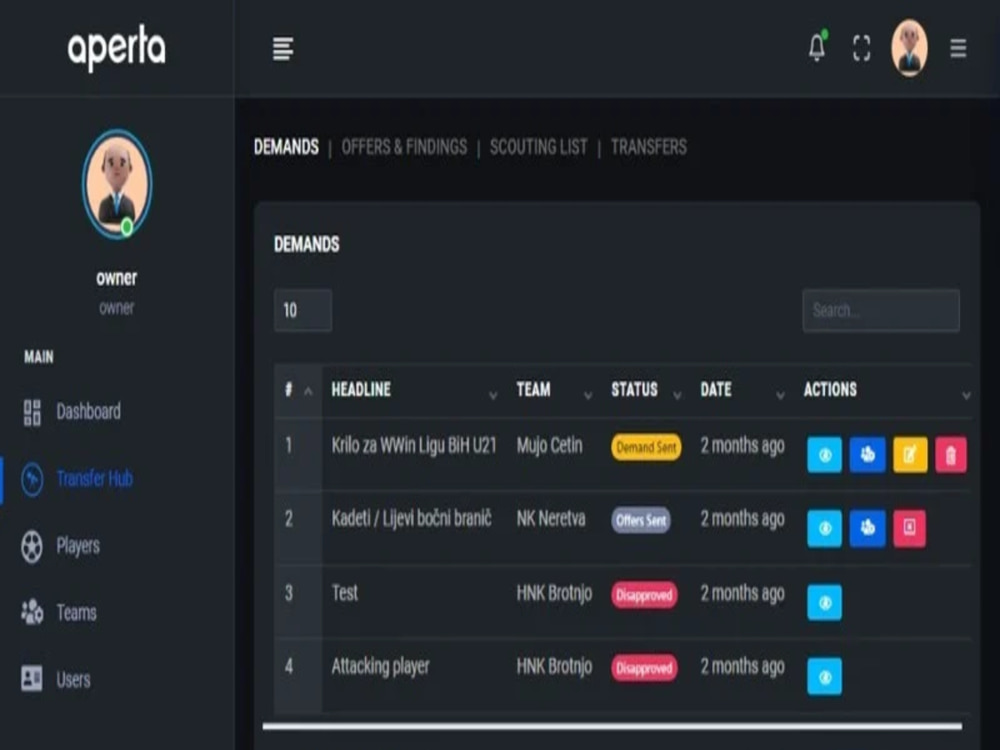View the Kadeti / Lijevi bočni branič demand
Screen dimensions: 1000x750
pos(825,528)
